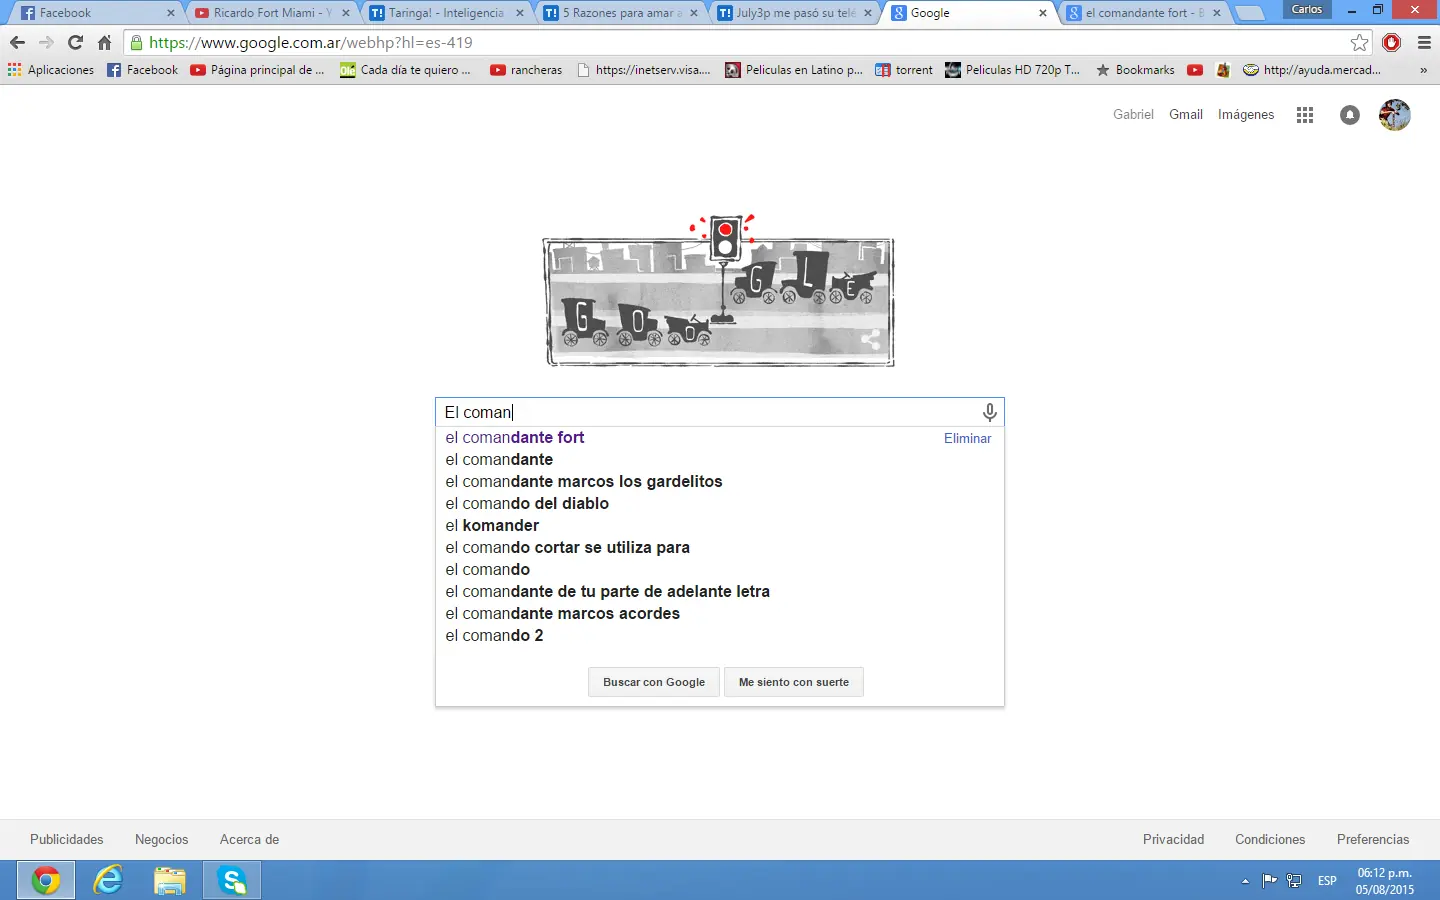Select suggestion "el comandante marcos los gardelitos"

(x=584, y=482)
